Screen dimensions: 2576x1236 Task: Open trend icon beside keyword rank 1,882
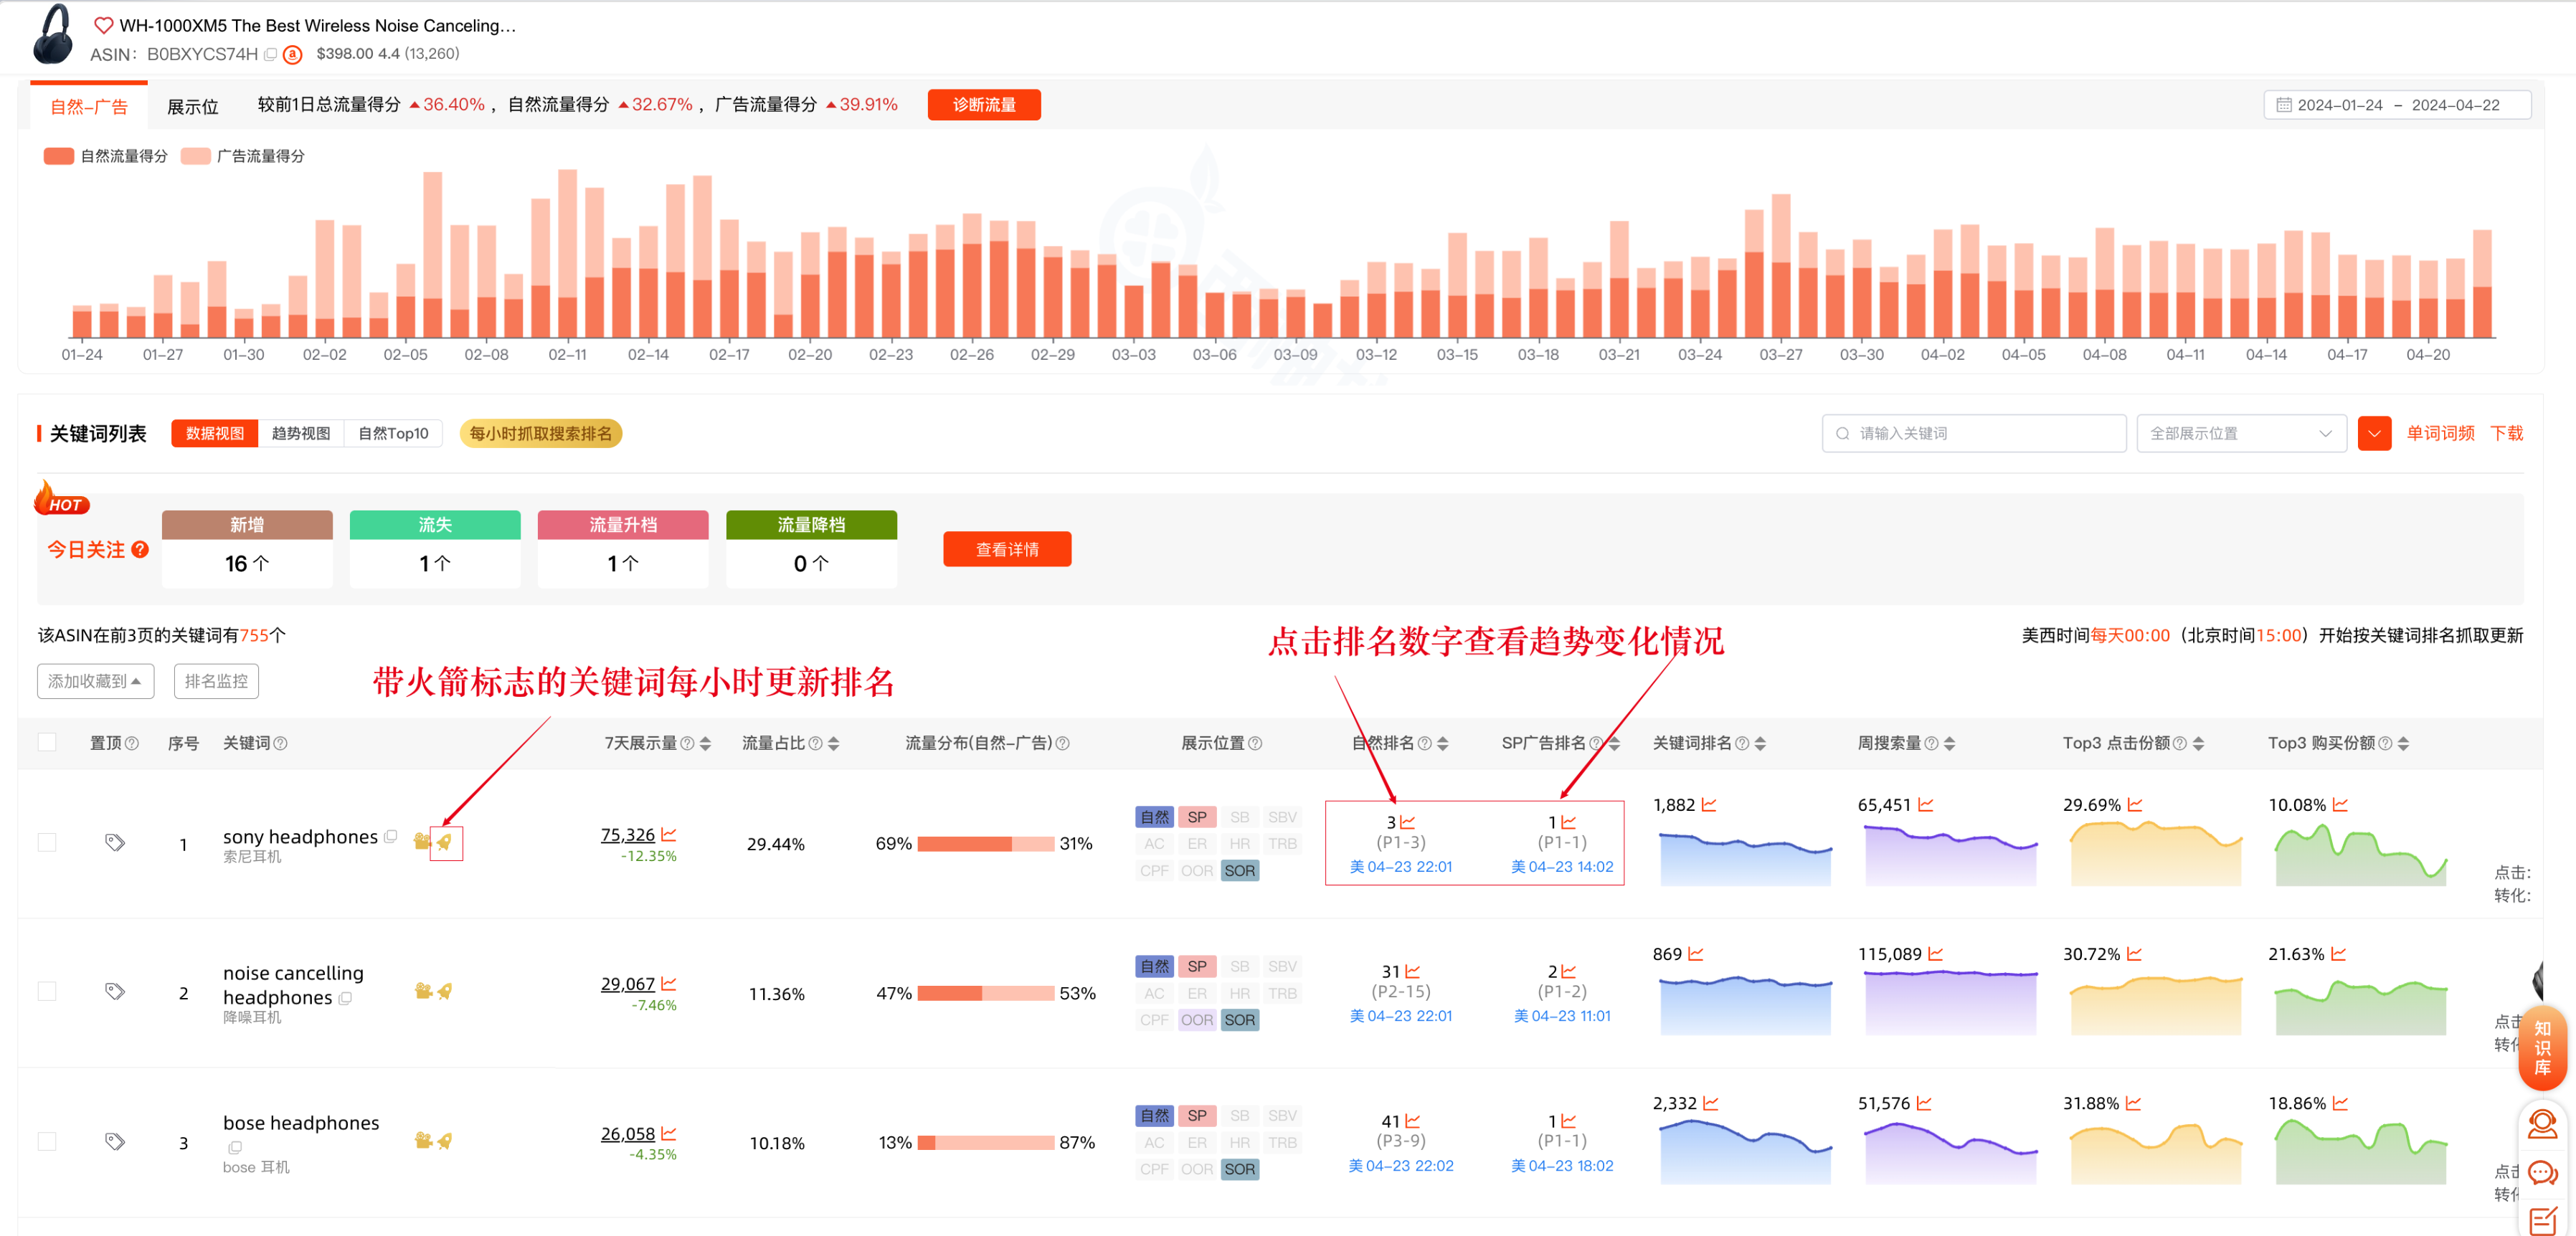click(x=1709, y=805)
